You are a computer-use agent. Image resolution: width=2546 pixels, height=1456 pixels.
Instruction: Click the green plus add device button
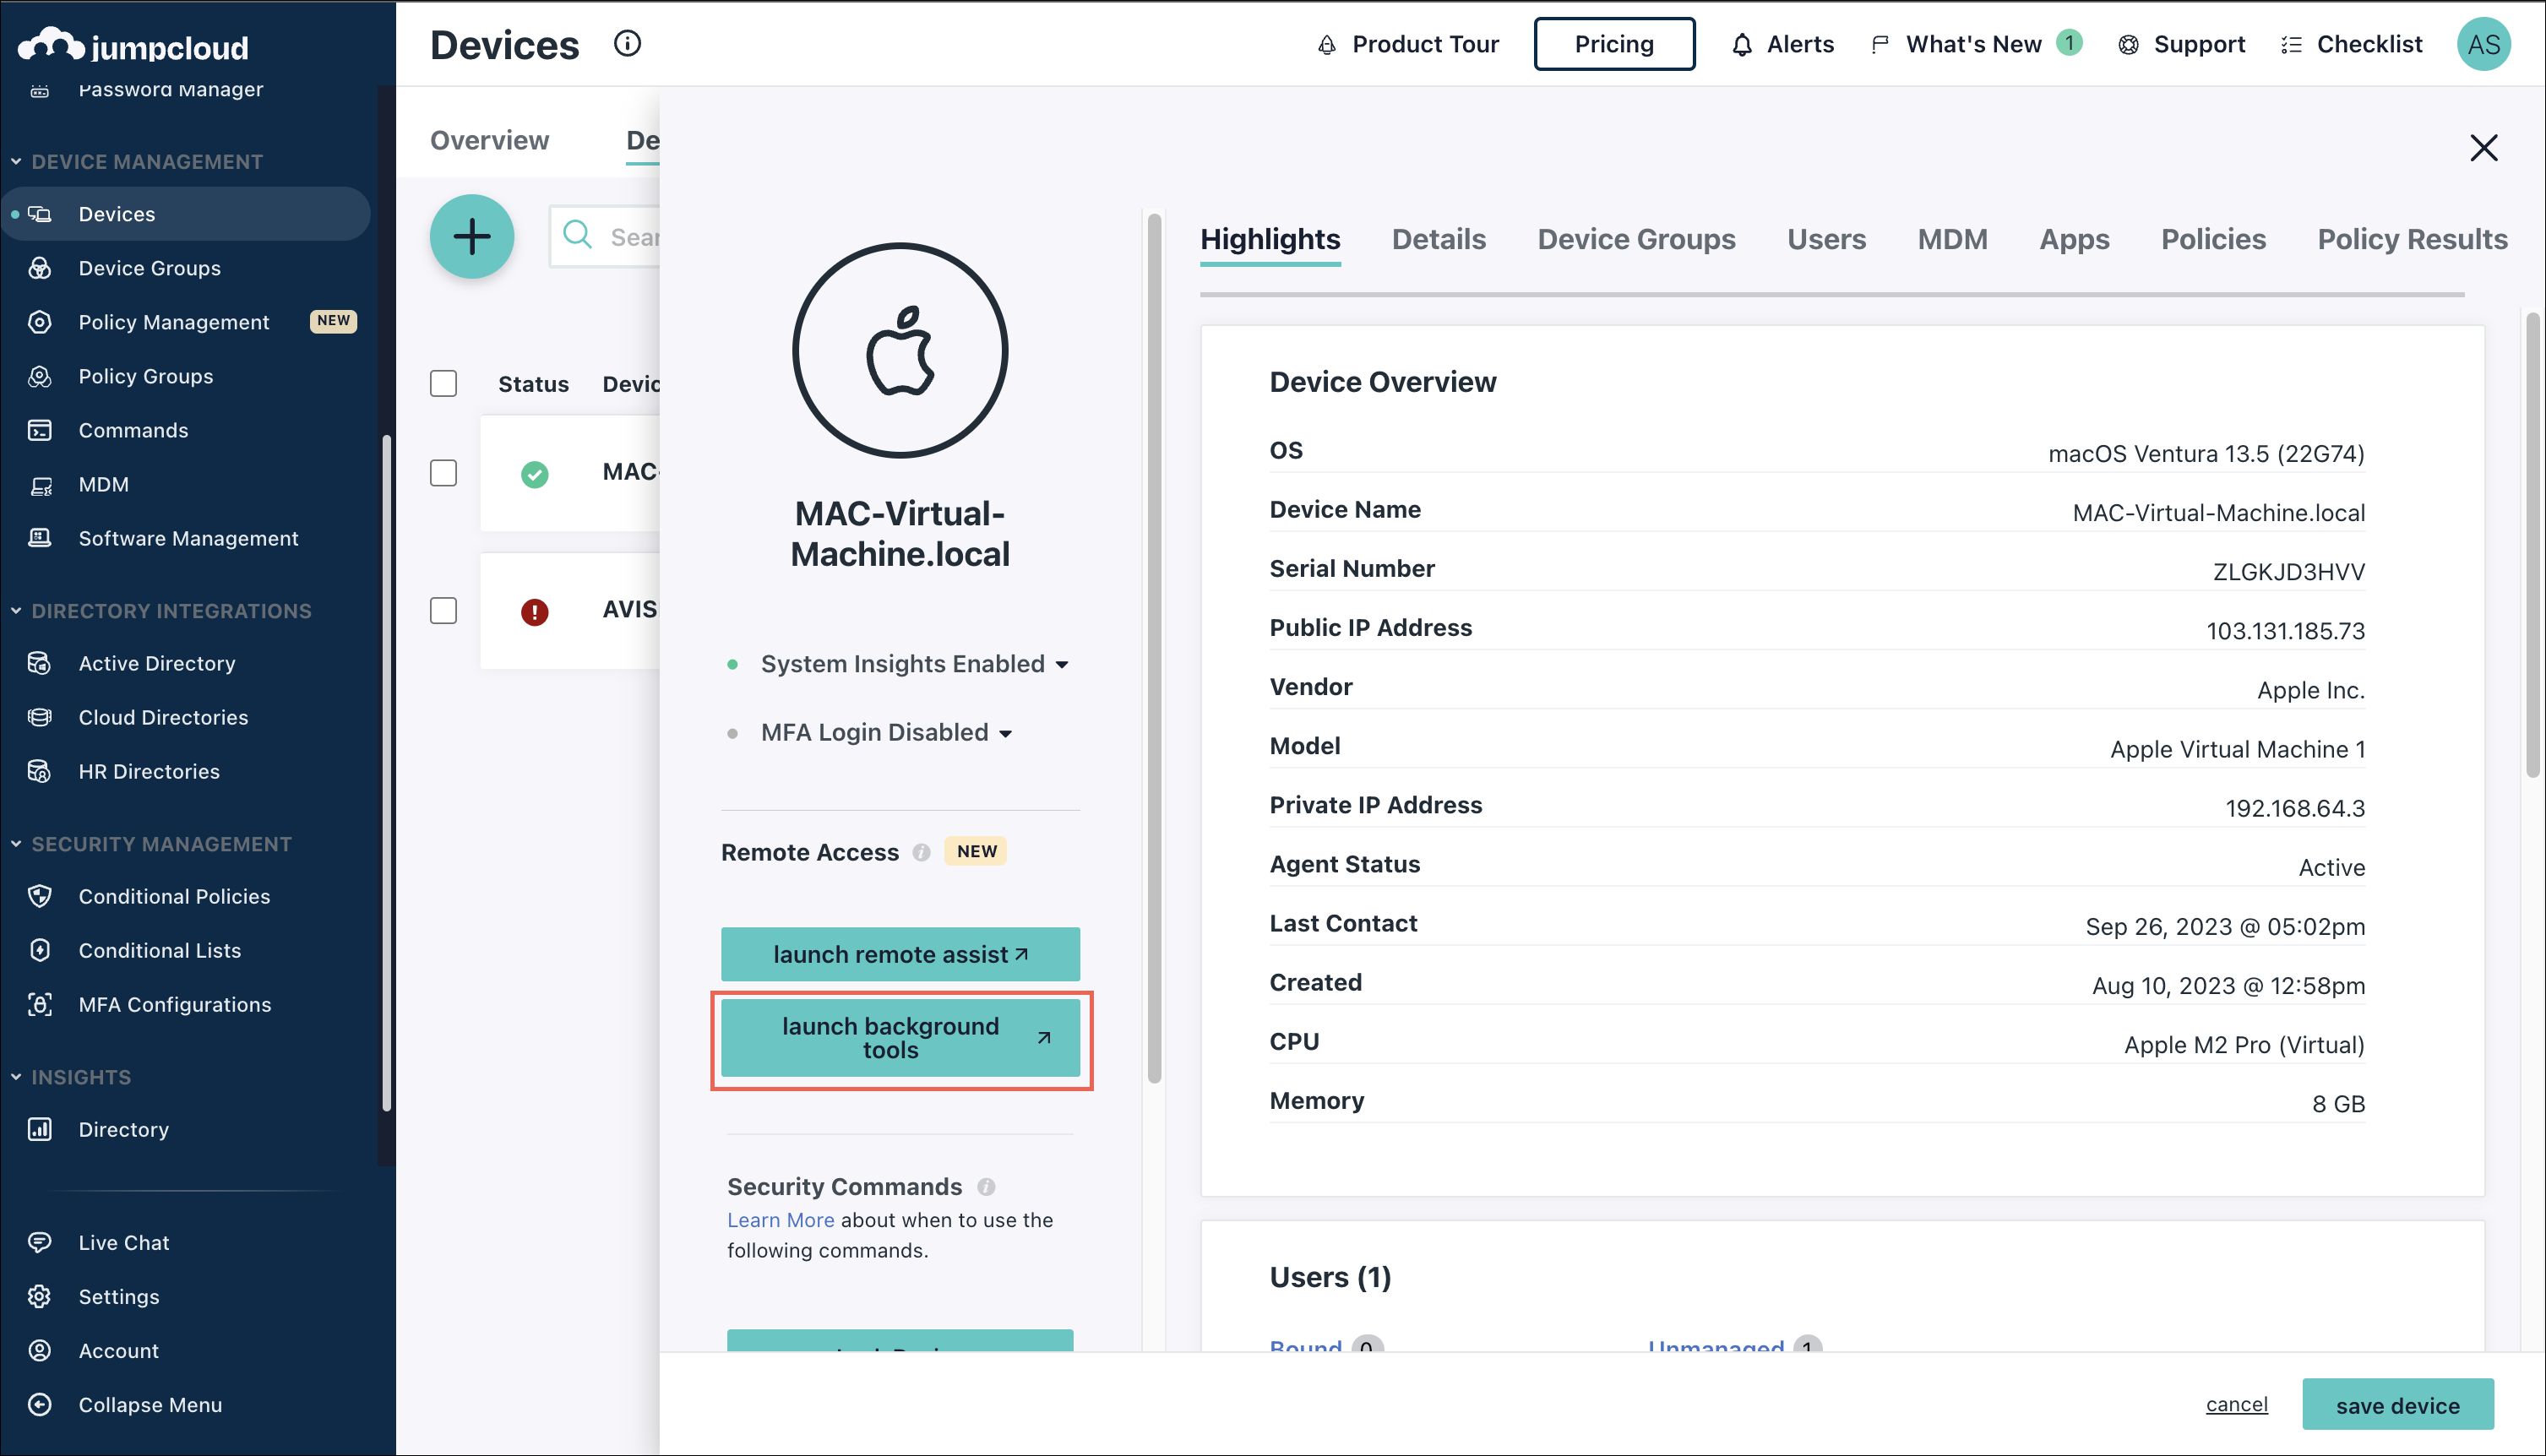472,237
